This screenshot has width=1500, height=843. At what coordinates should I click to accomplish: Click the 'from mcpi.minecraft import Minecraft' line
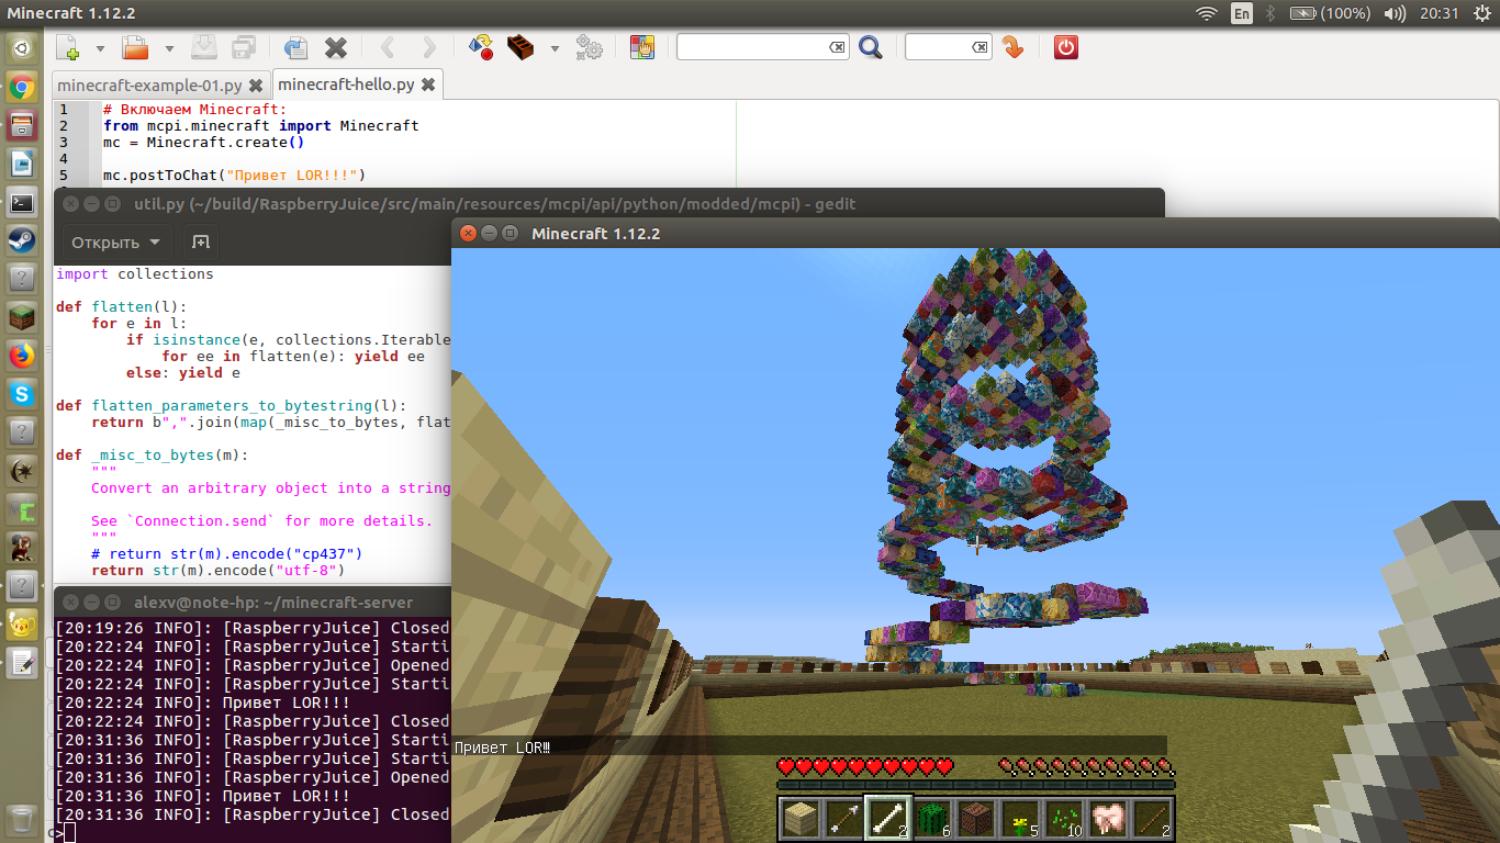click(x=261, y=126)
